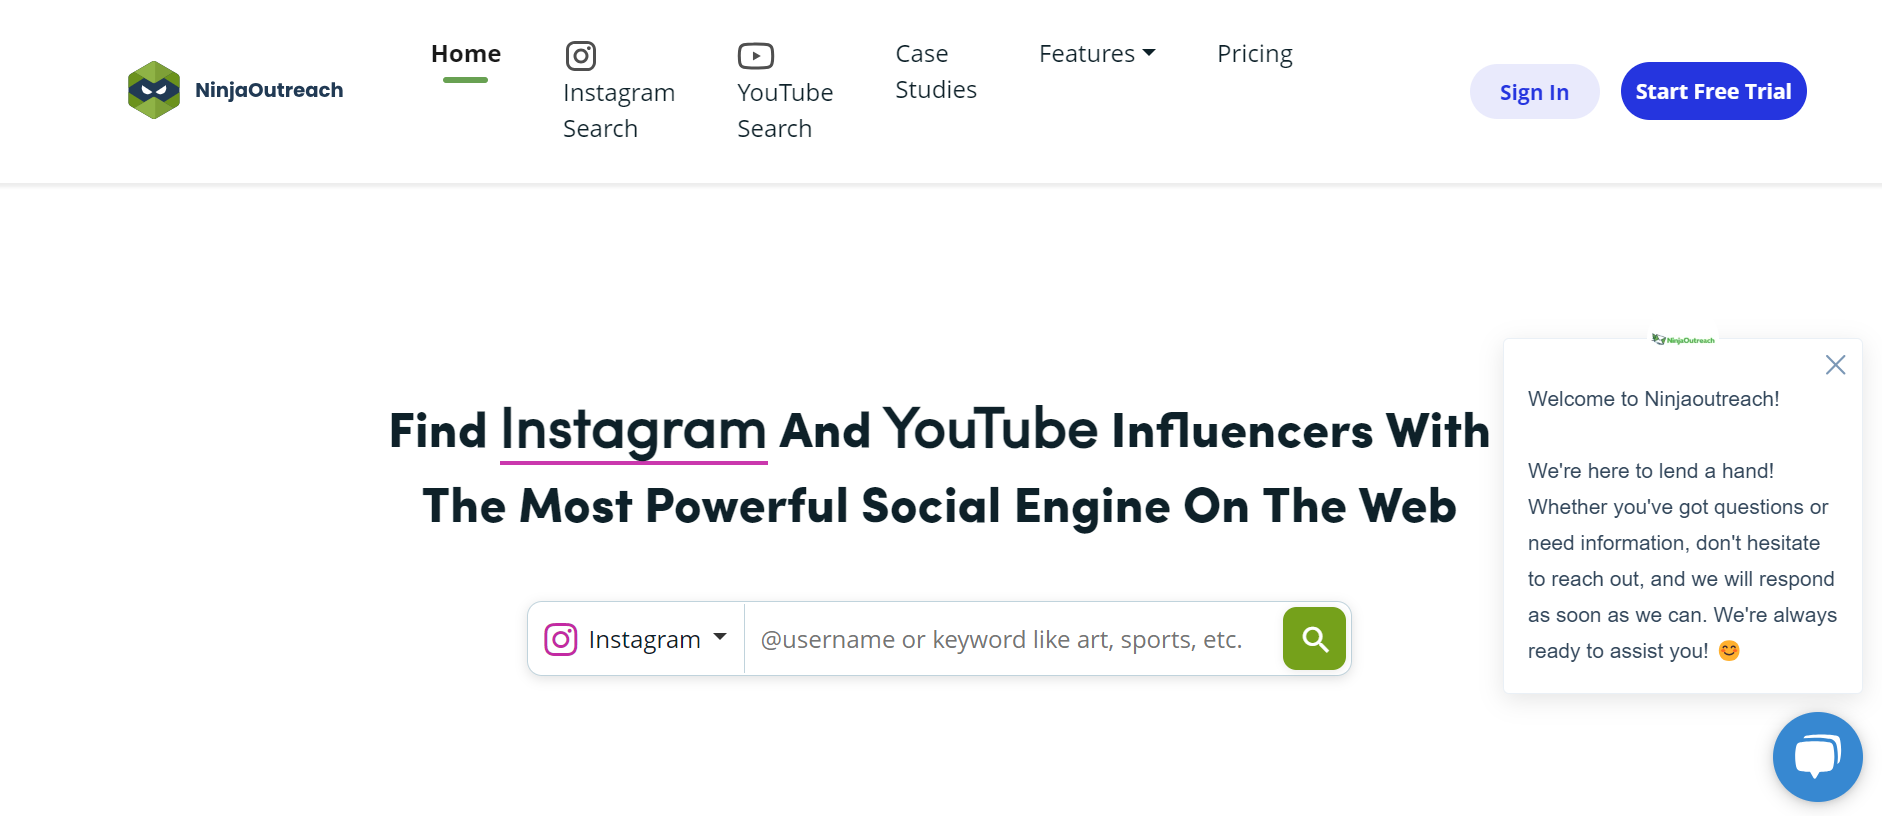Go to the Home tab
Viewport: 1882px width, 816px height.
tap(466, 54)
